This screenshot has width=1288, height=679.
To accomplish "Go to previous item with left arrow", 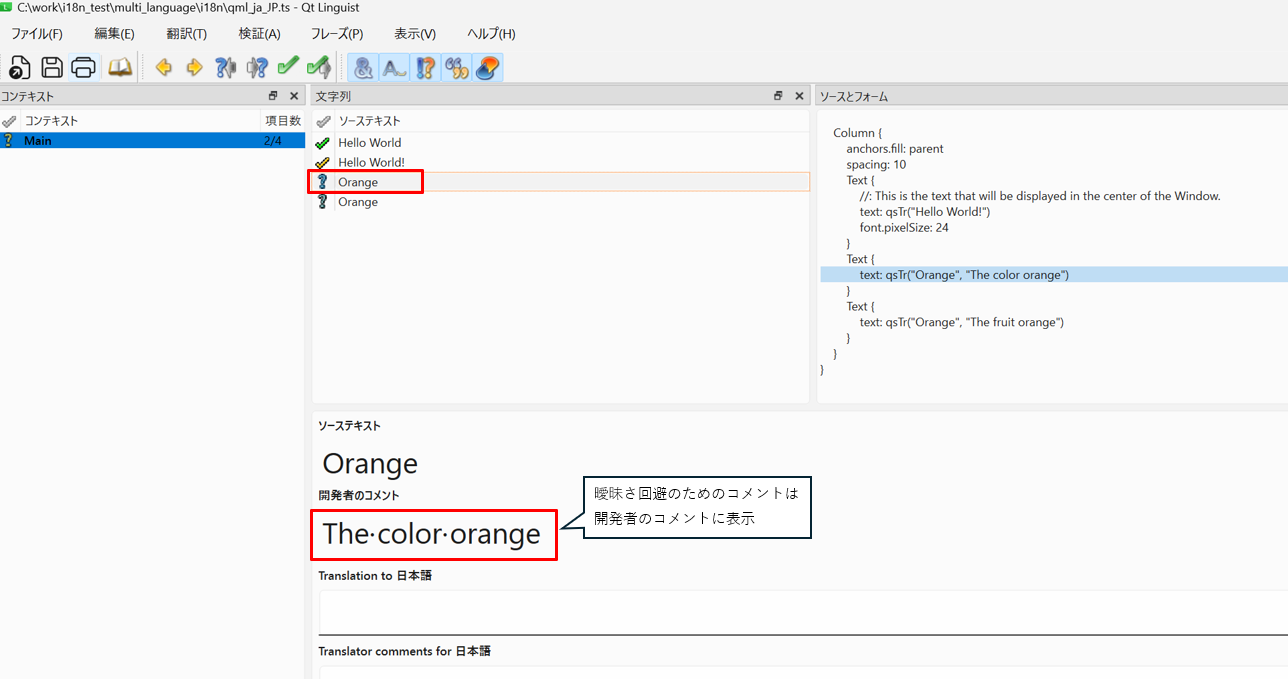I will tap(163, 67).
